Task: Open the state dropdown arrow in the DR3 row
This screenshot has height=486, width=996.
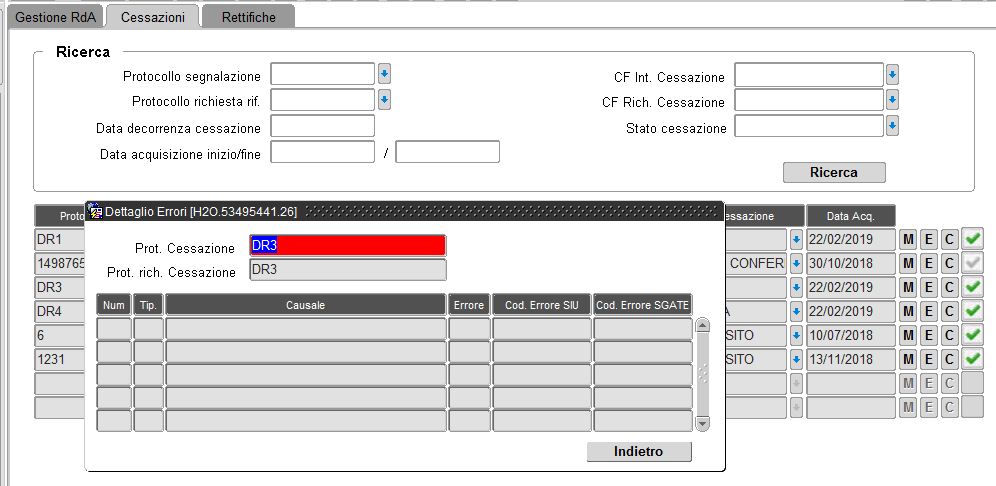Action: [x=797, y=288]
